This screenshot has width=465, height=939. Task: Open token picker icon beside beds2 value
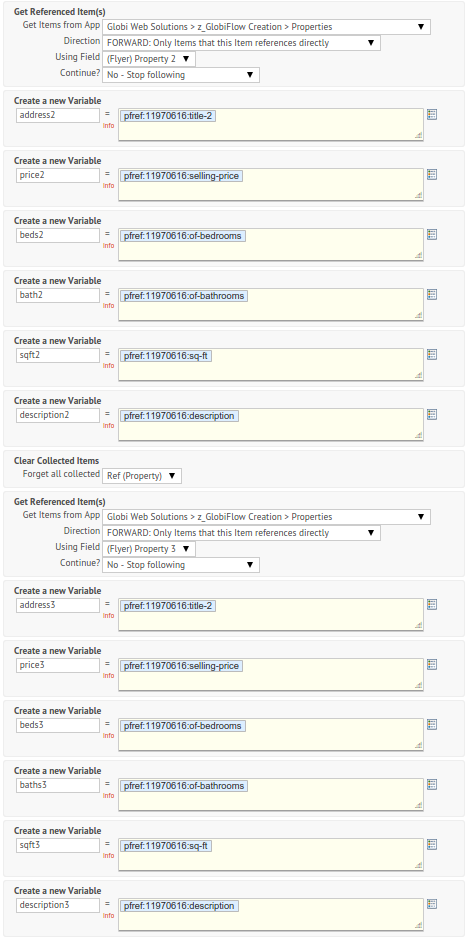[431, 234]
